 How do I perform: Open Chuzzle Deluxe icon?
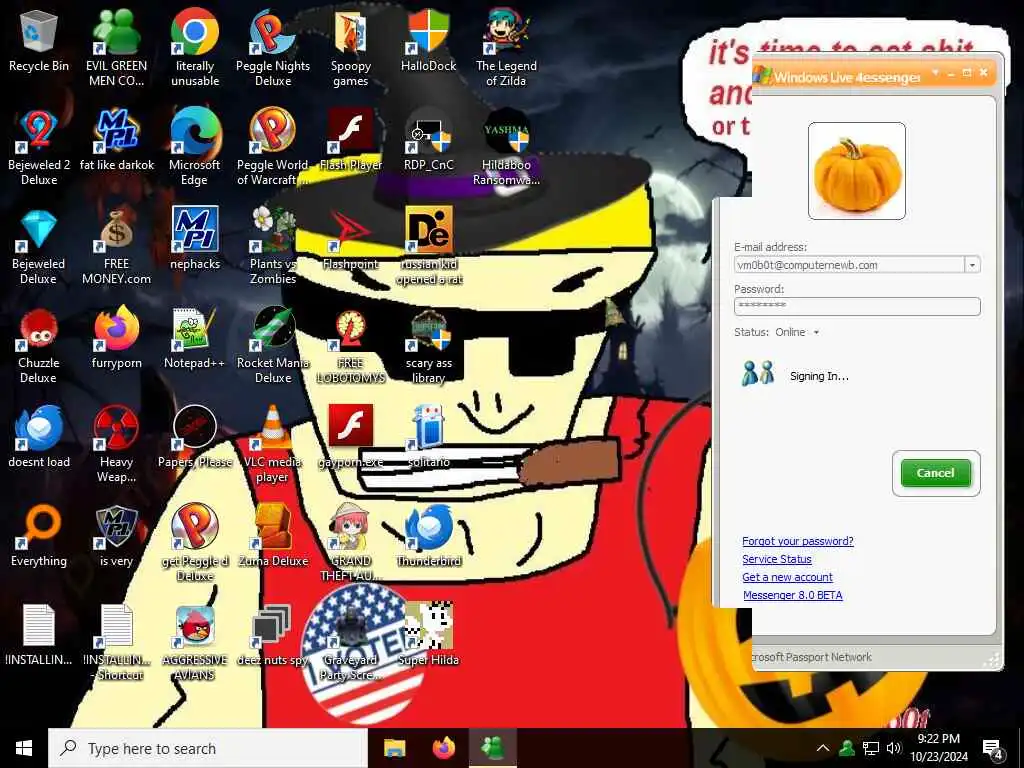point(39,346)
